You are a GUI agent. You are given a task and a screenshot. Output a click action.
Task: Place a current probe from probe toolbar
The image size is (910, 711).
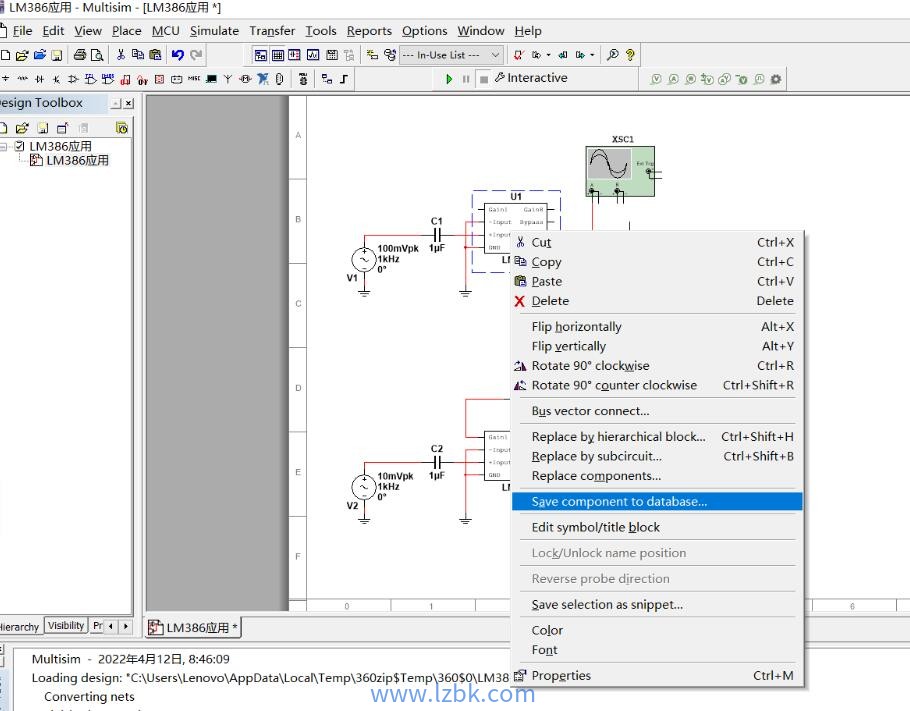[x=673, y=79]
